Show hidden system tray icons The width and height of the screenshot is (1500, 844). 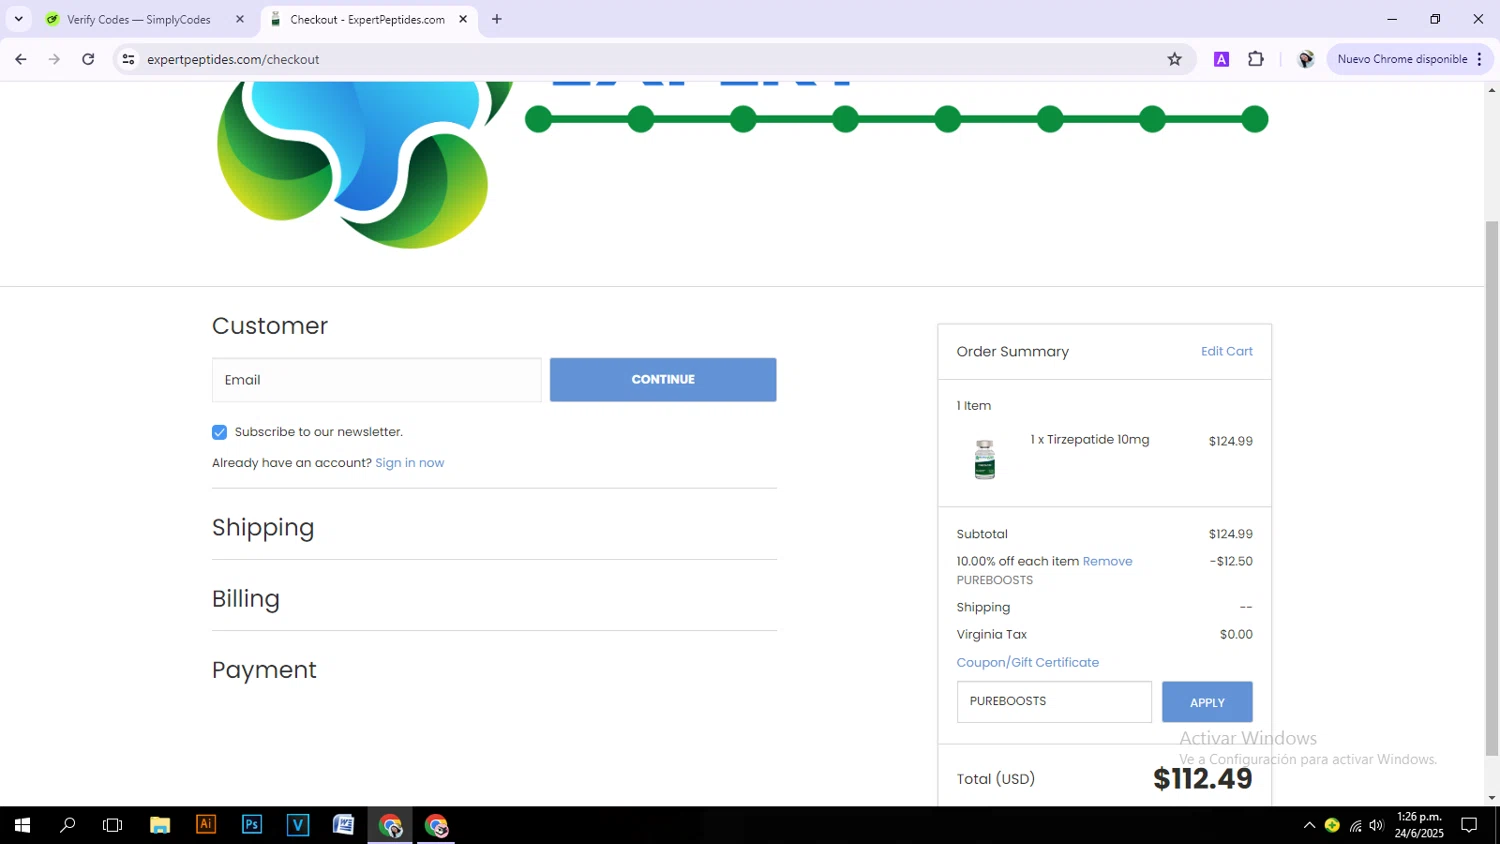pos(1309,825)
